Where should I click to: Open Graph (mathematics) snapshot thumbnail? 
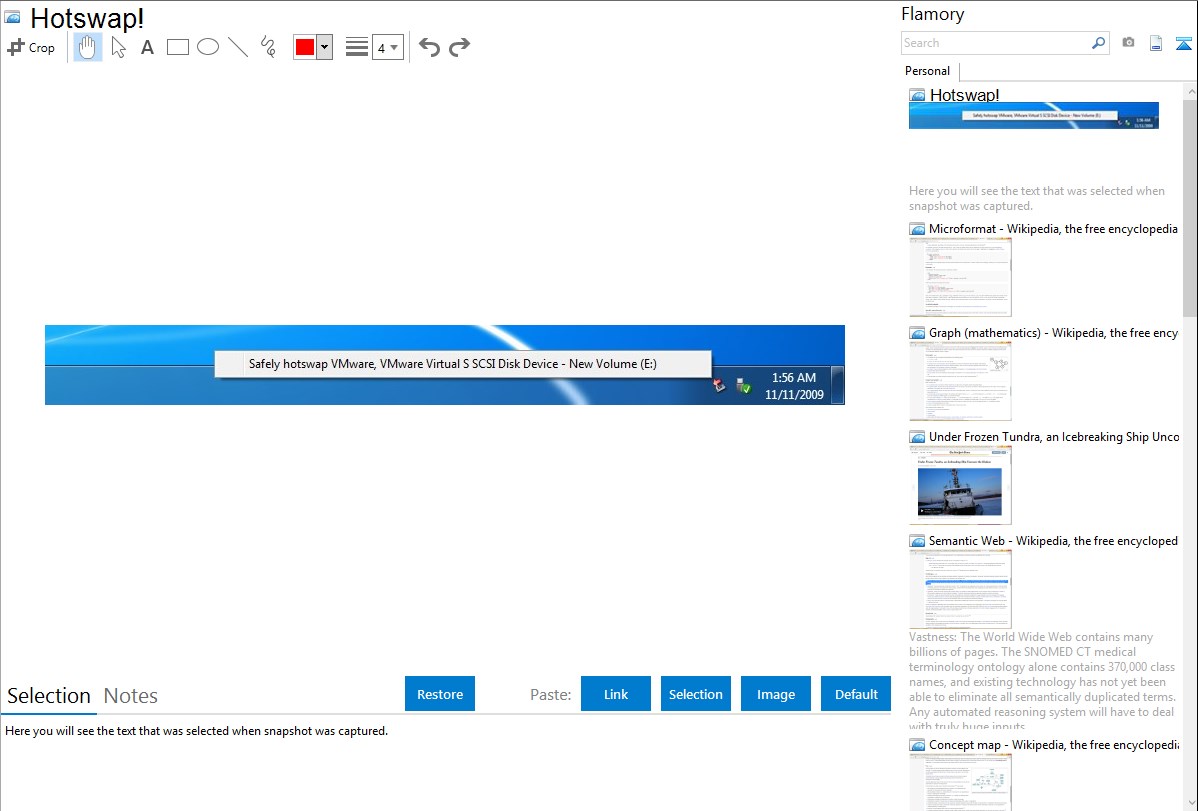pos(960,381)
